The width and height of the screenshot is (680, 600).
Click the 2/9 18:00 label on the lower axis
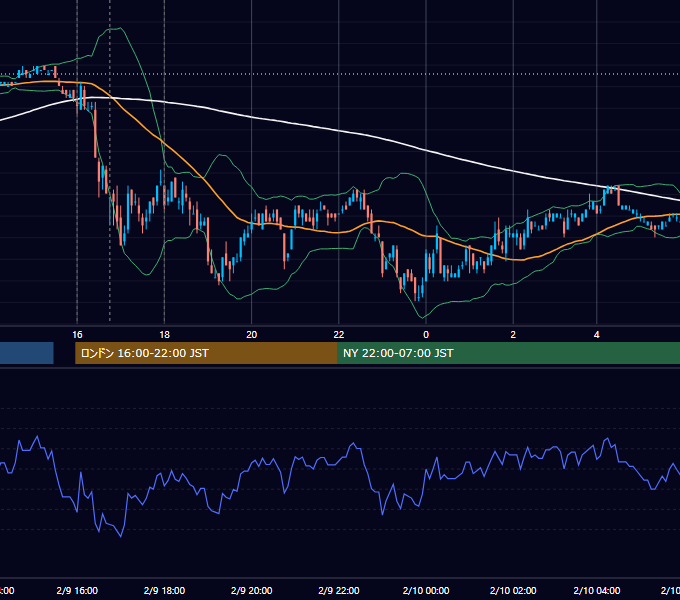click(164, 590)
